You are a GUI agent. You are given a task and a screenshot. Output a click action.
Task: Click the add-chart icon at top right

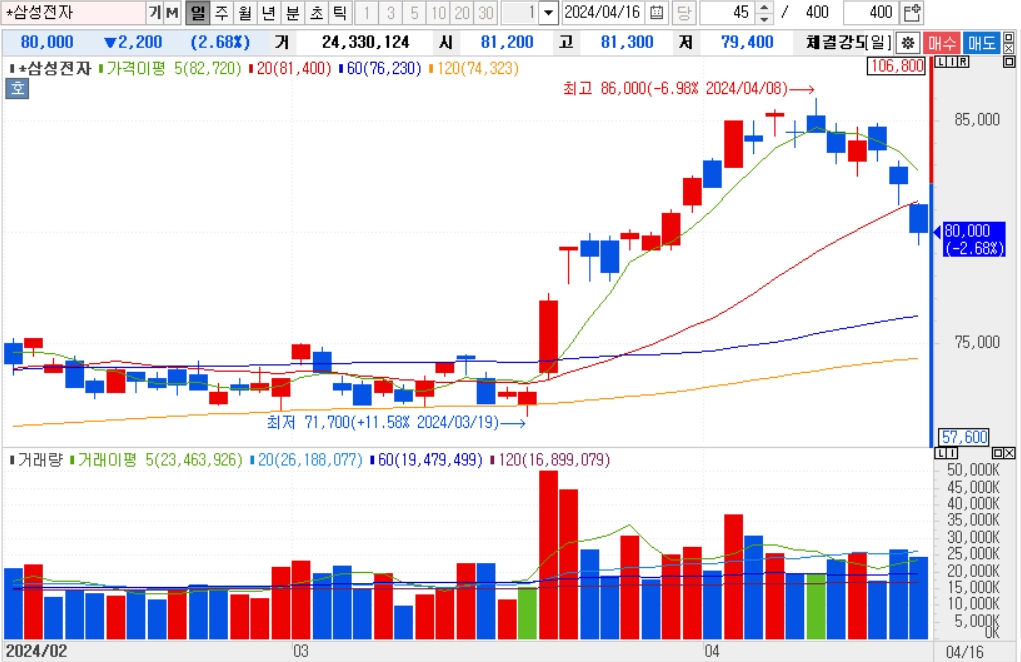tap(912, 12)
